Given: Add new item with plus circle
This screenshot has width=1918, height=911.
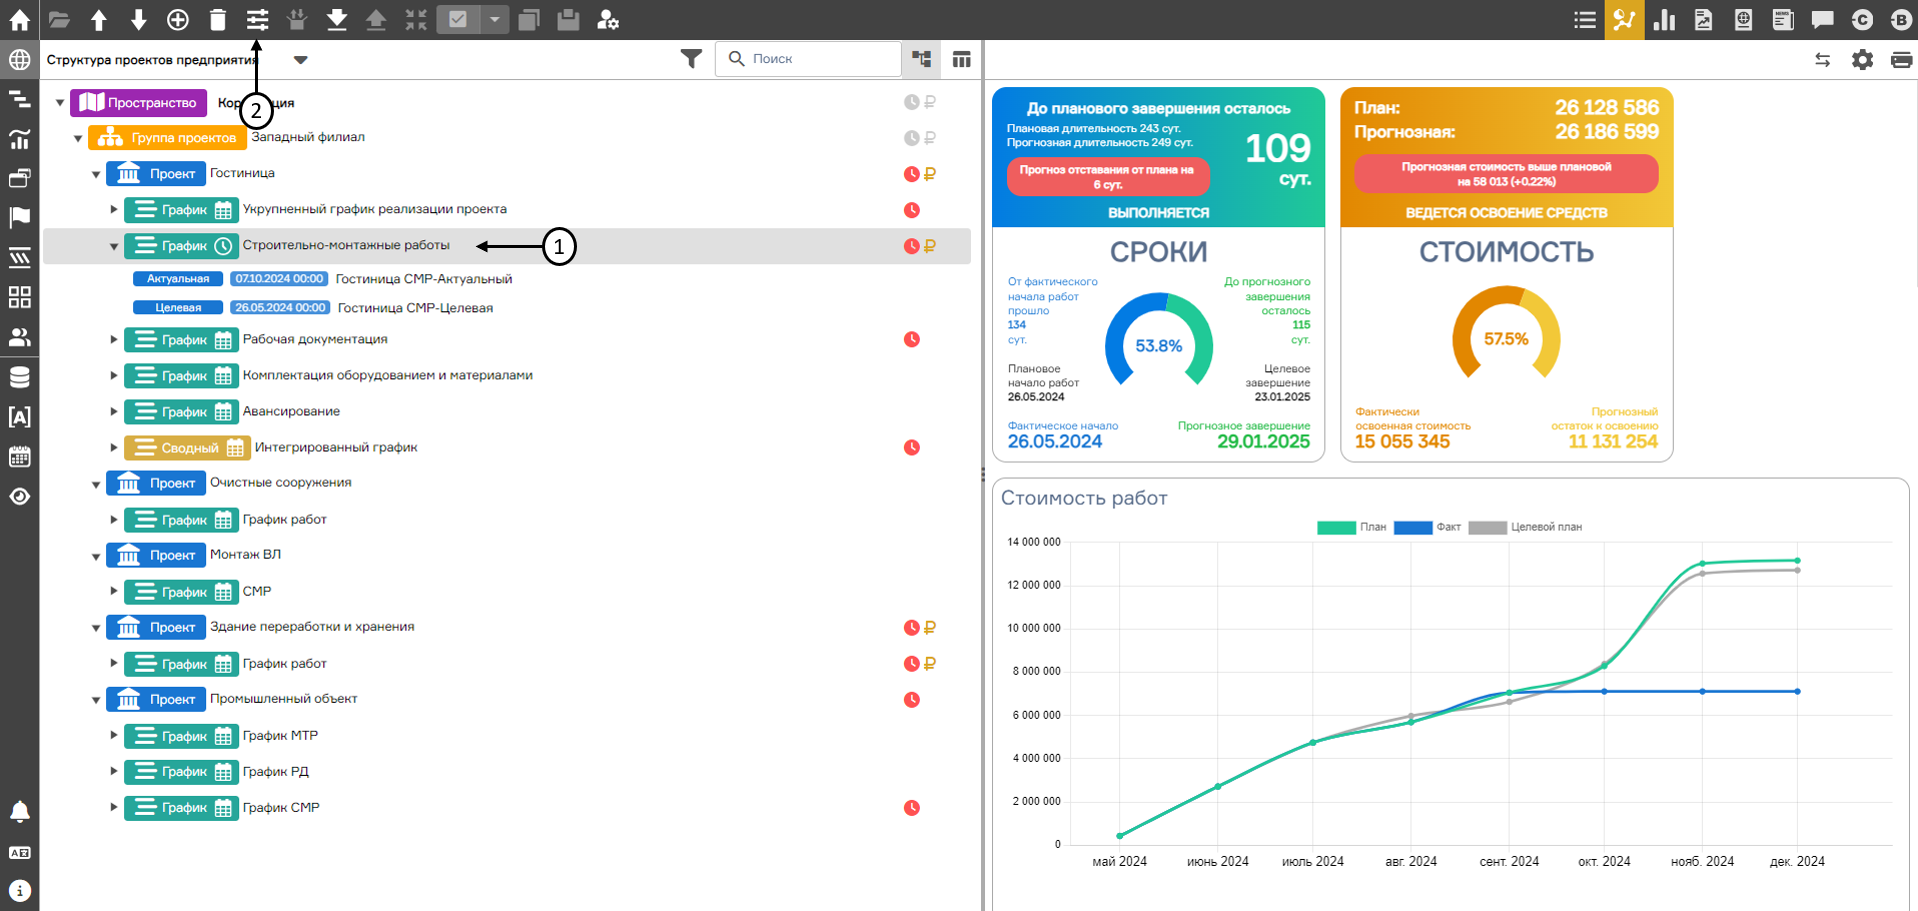Looking at the screenshot, I should pos(178,19).
